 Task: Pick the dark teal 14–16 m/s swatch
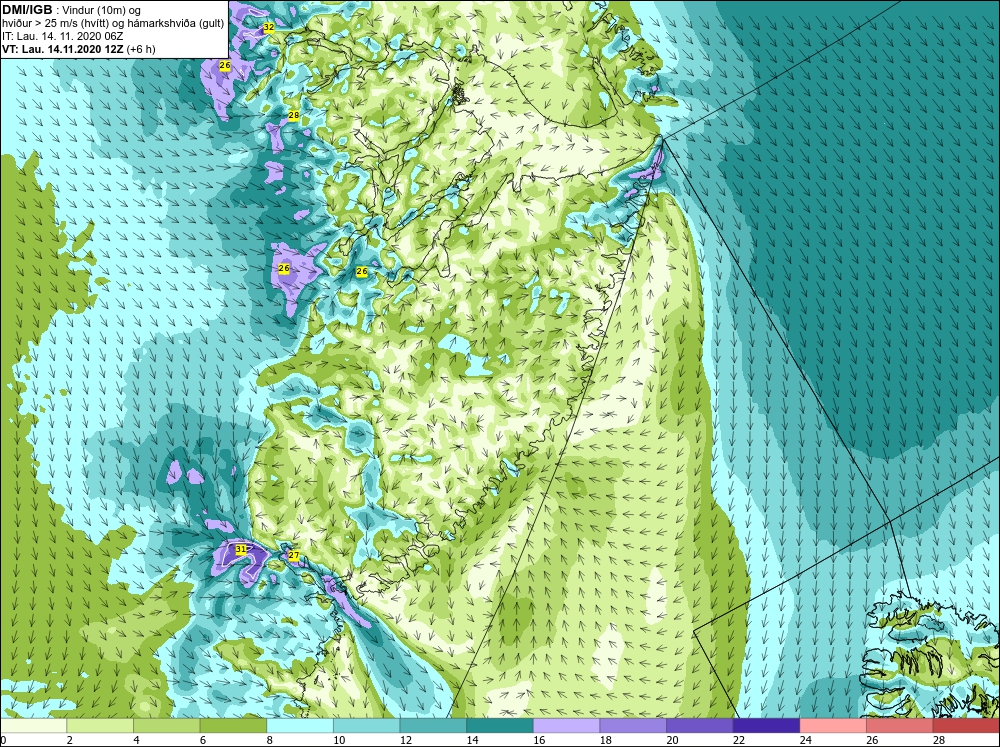point(499,726)
